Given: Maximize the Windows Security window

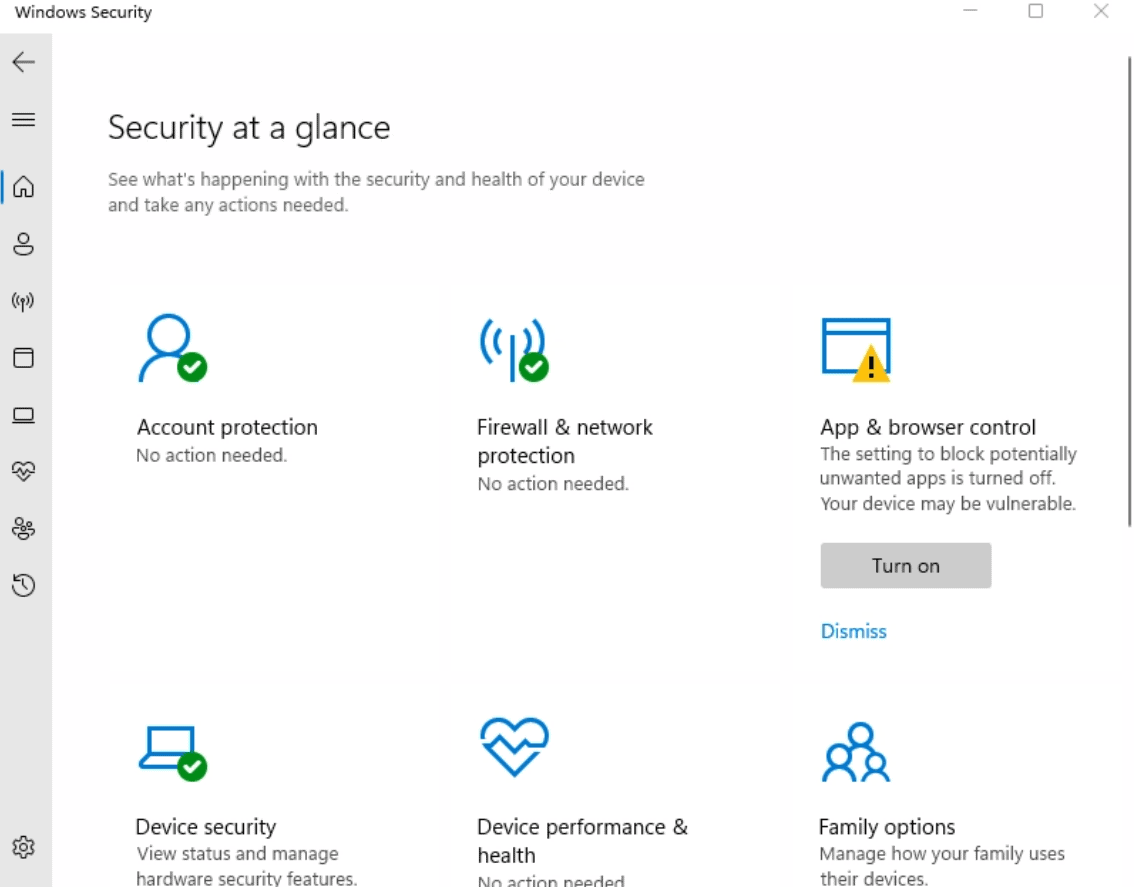Looking at the screenshot, I should (x=1035, y=11).
